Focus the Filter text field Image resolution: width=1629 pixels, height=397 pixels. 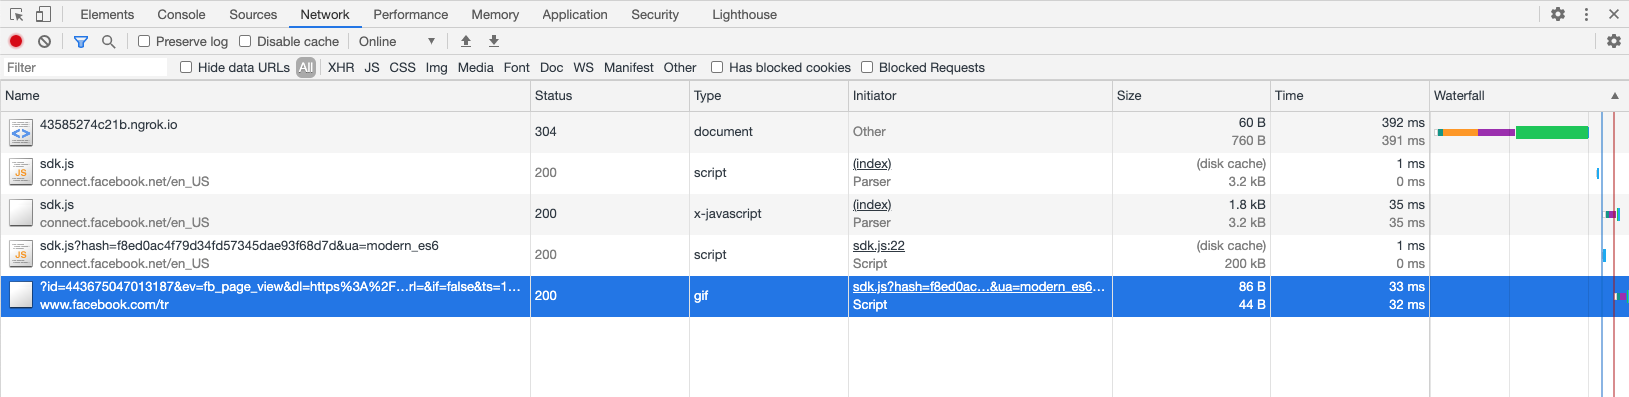tap(85, 67)
